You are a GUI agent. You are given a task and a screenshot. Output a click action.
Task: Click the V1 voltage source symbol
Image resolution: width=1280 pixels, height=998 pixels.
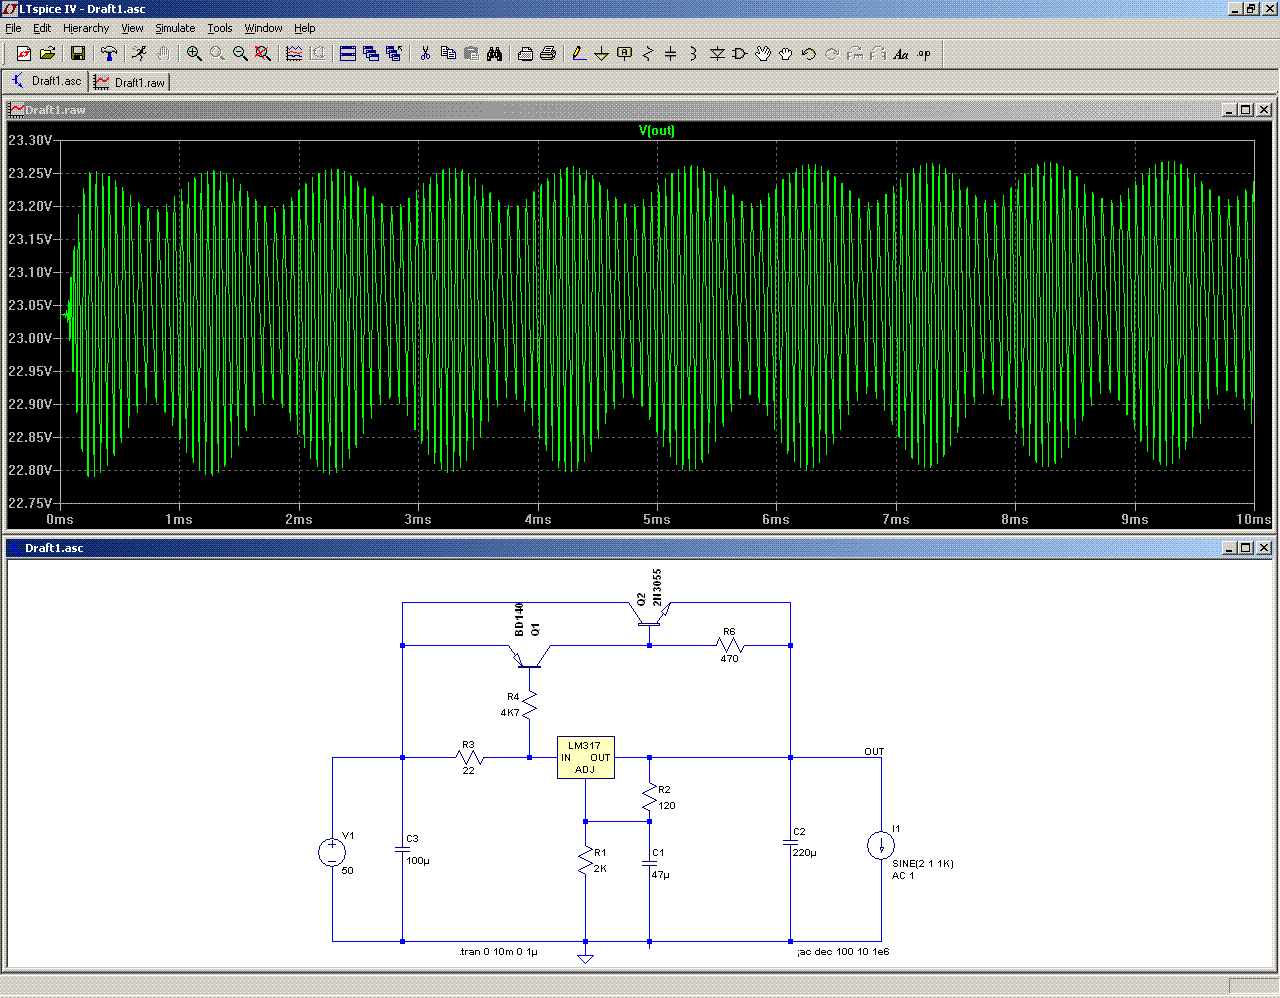332,852
